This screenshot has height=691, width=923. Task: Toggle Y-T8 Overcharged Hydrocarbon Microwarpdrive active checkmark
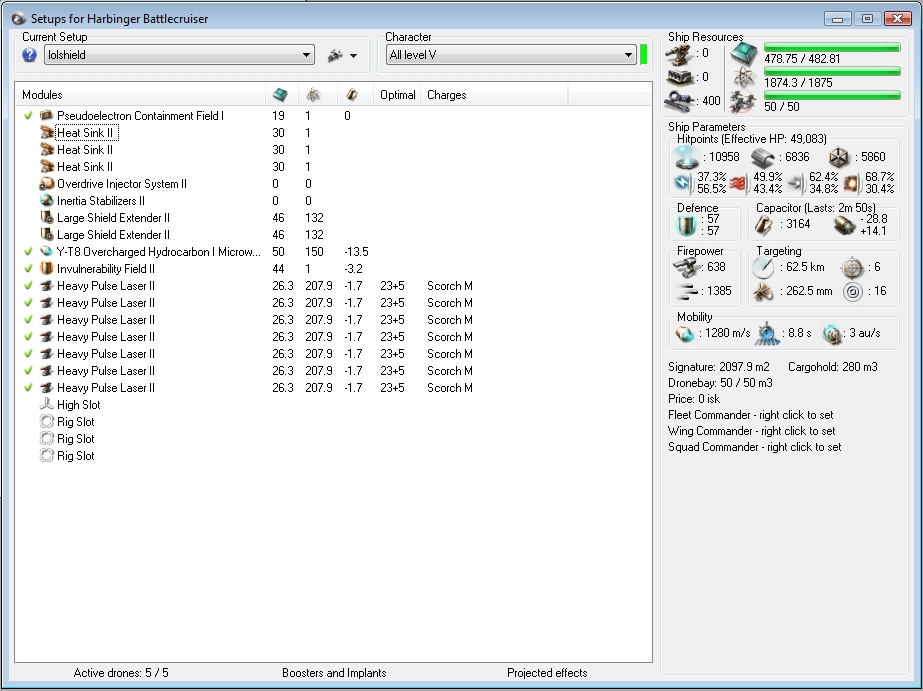[x=28, y=251]
